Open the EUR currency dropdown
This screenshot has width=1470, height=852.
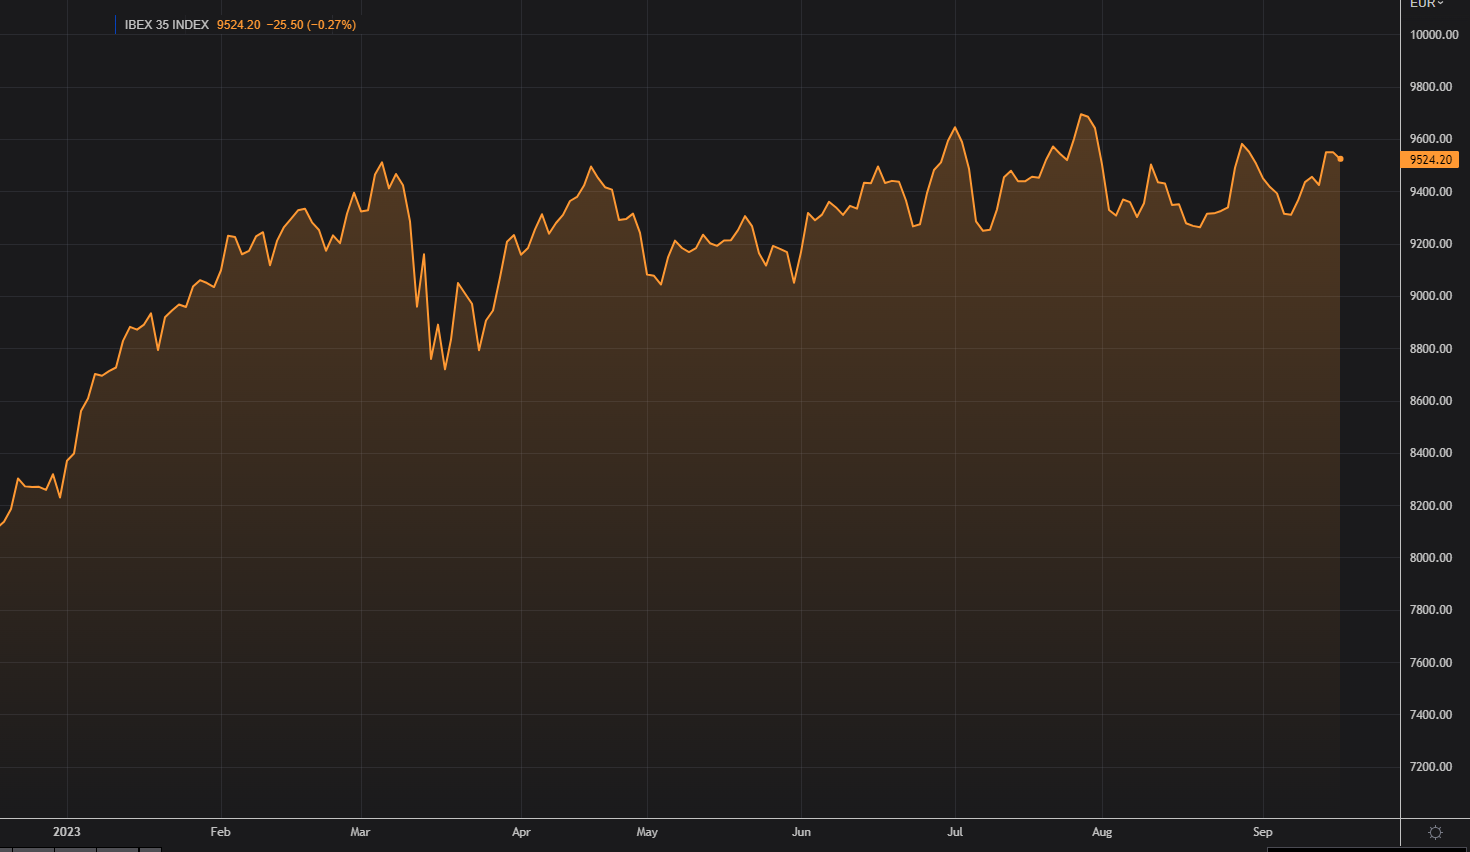[1427, 4]
